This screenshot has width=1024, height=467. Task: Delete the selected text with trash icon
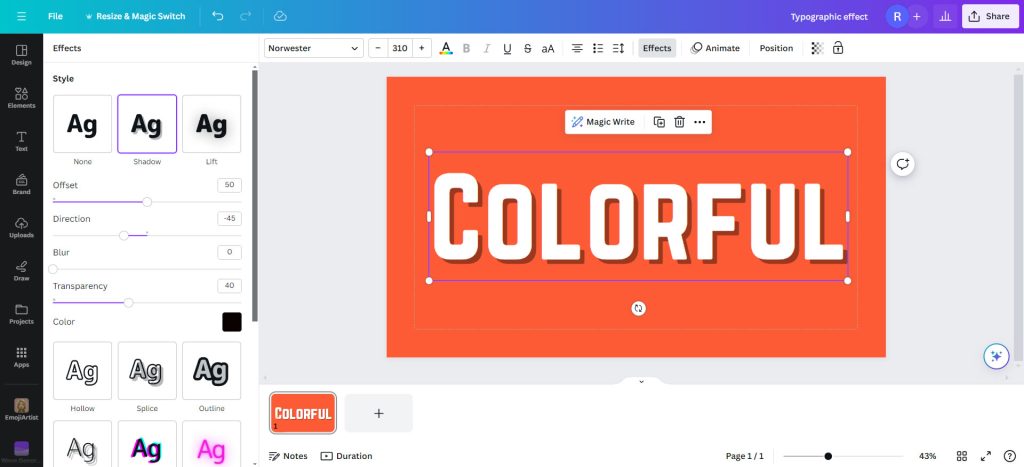(679, 122)
